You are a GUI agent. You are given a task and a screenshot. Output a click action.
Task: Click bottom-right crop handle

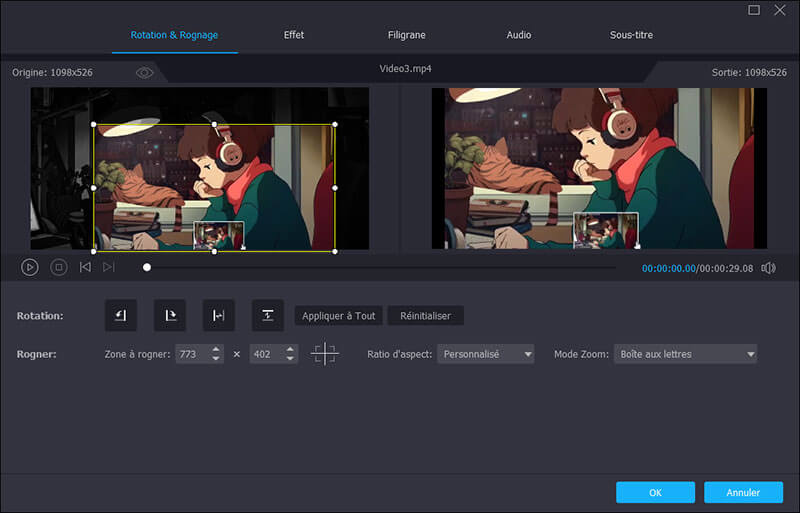click(x=335, y=252)
